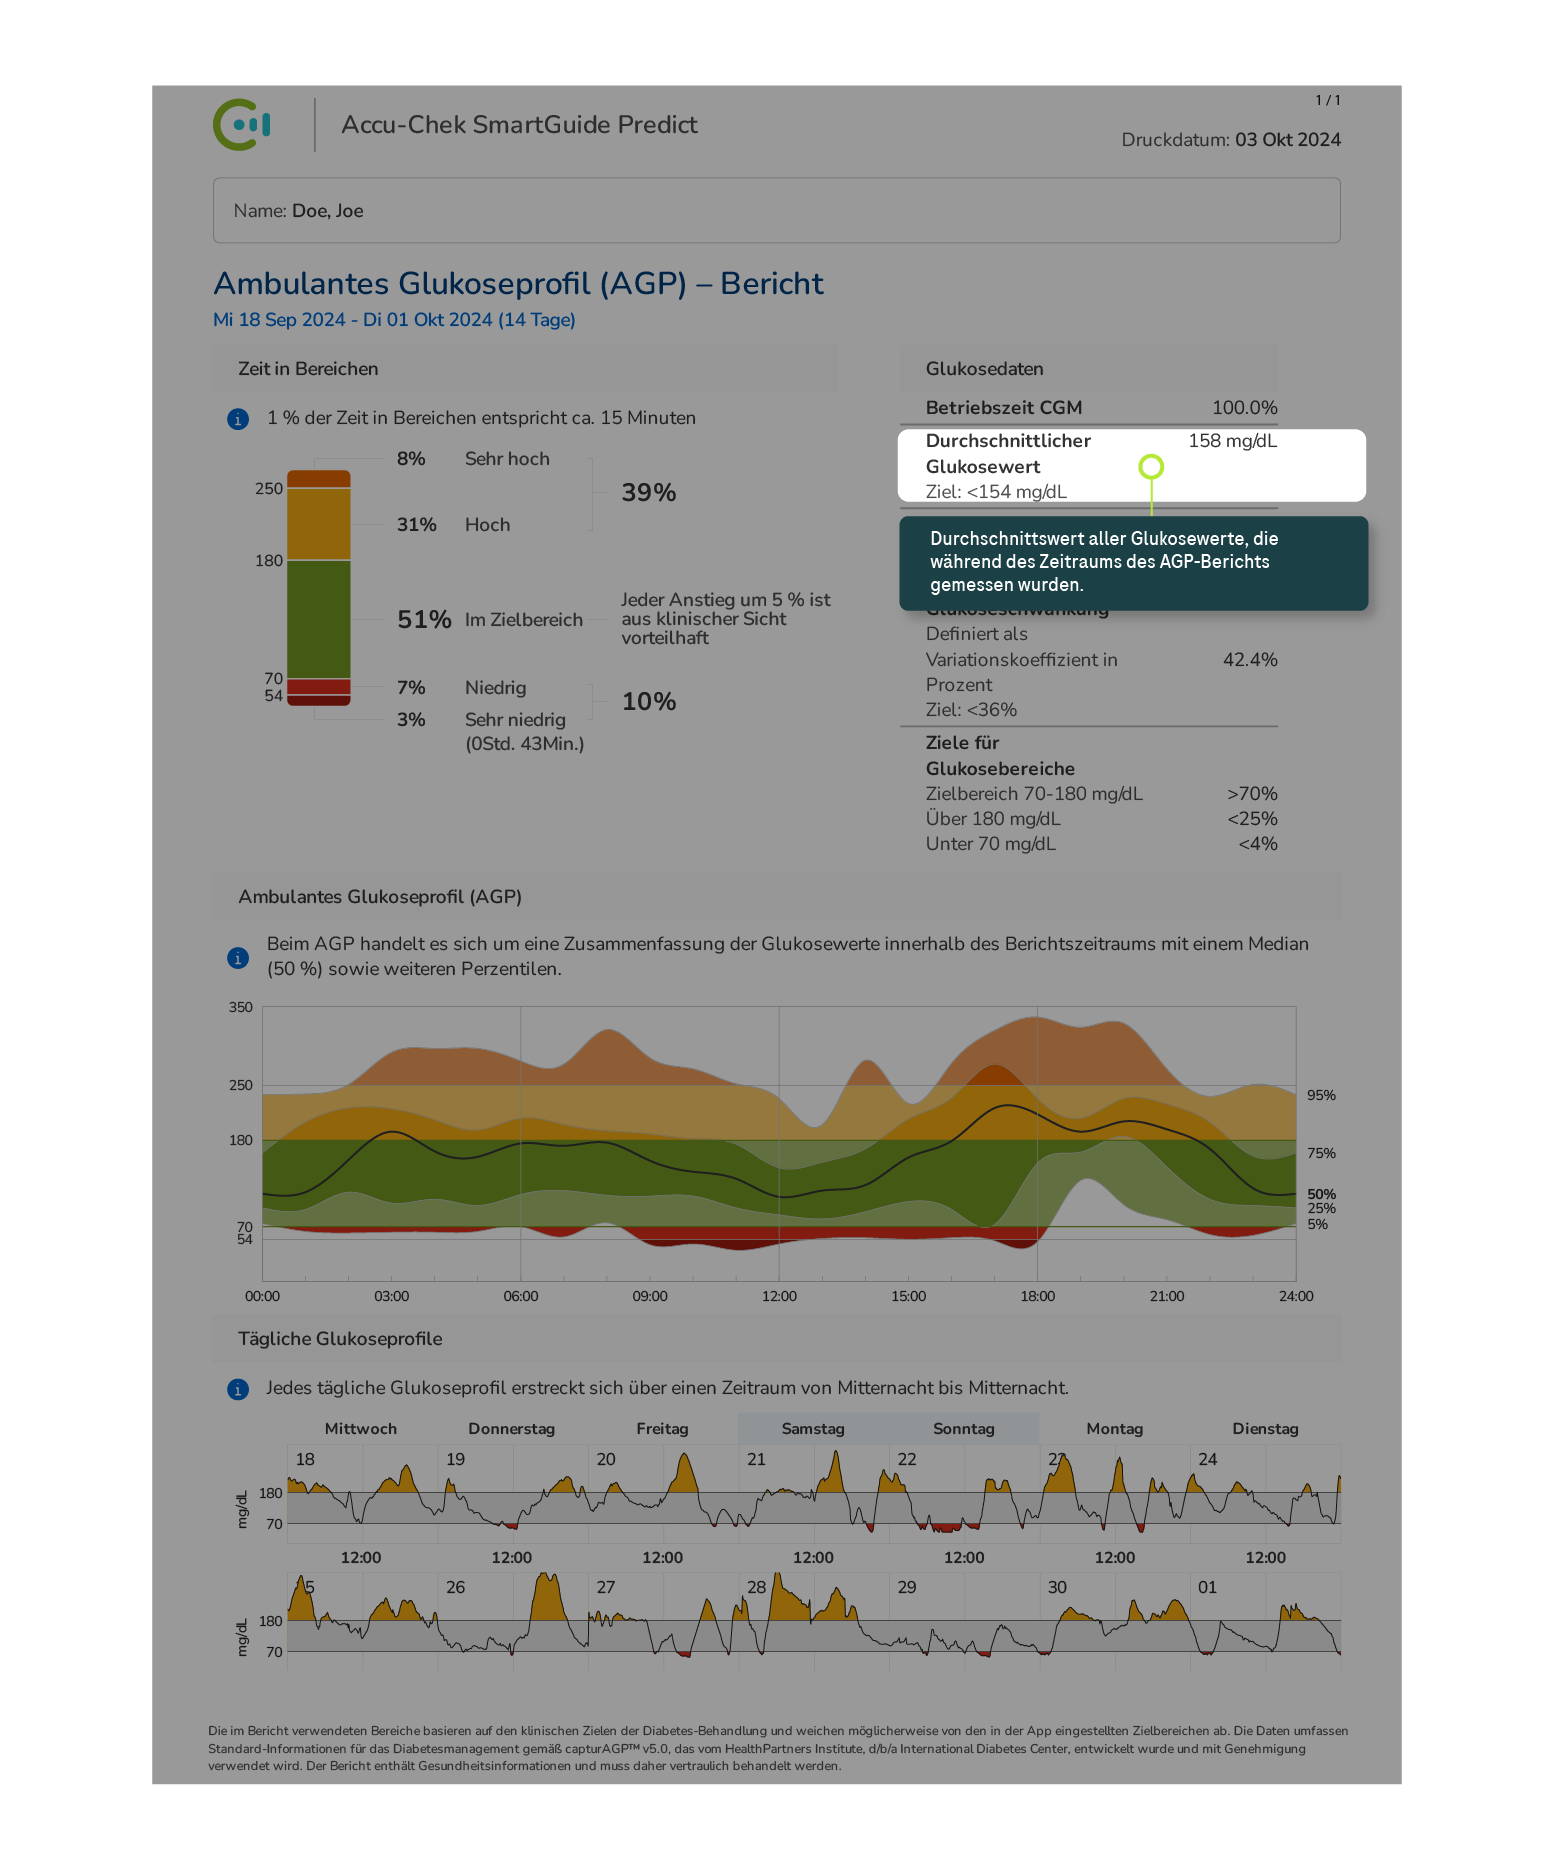Click the Betriebszeit CGM label

coord(1004,408)
